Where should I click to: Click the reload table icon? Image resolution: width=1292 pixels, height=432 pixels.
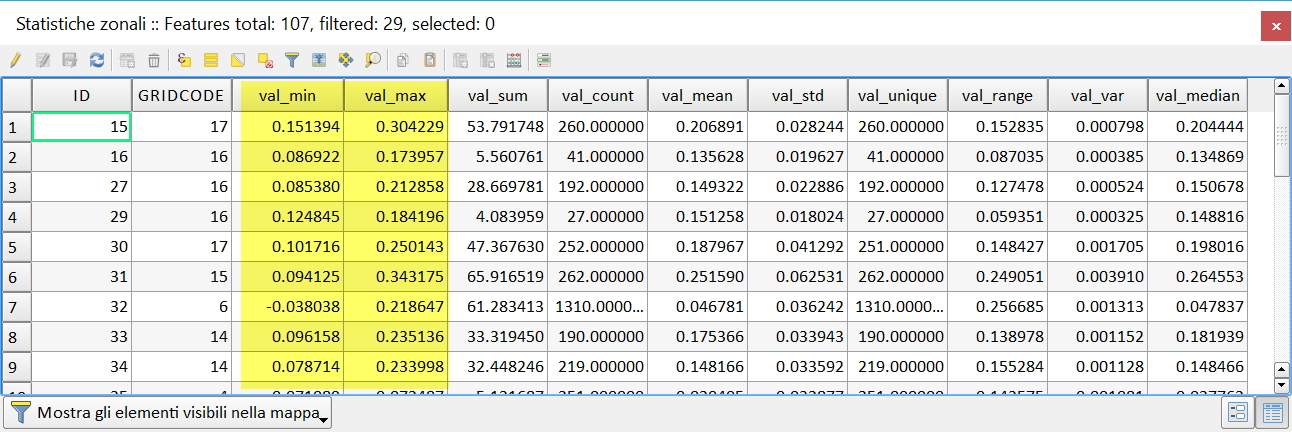[97, 60]
